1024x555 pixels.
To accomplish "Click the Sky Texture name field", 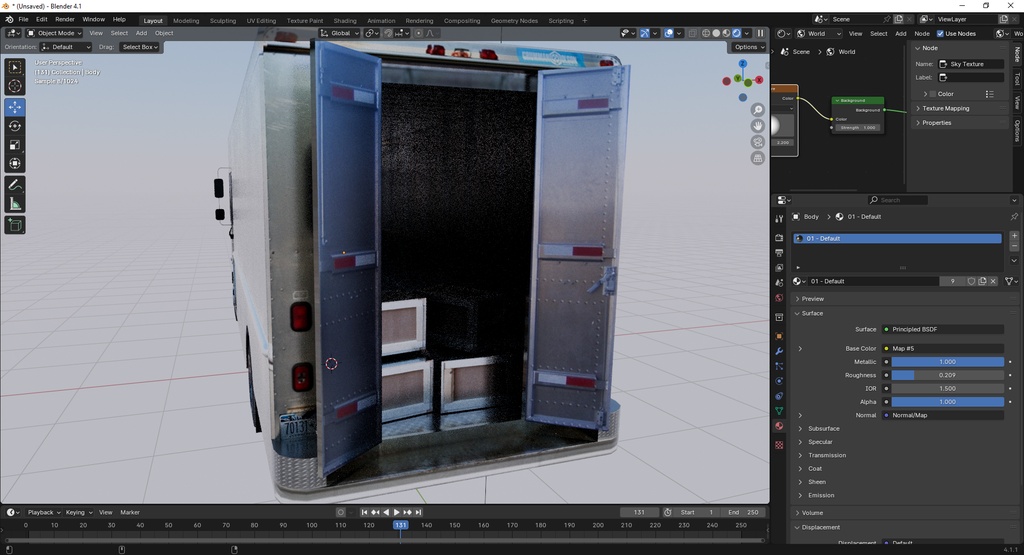I will coord(972,64).
